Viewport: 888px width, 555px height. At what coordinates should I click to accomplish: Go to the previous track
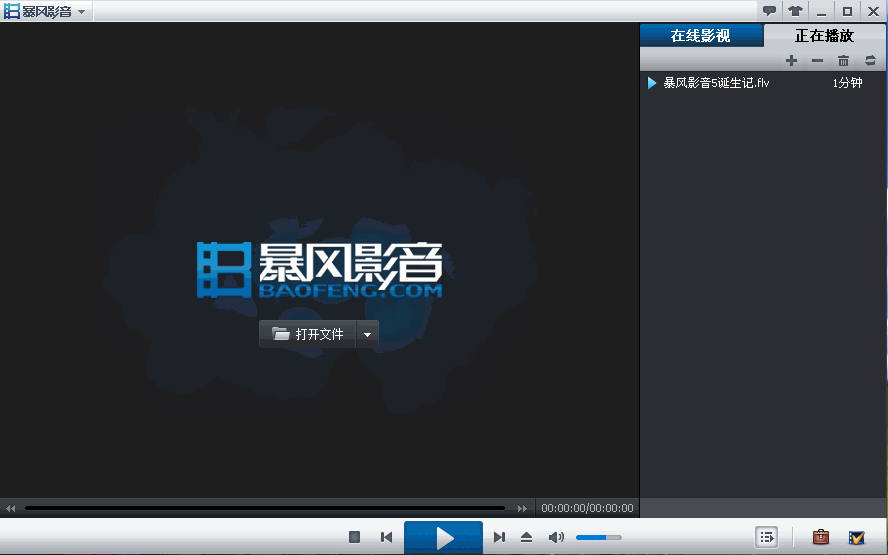point(386,537)
